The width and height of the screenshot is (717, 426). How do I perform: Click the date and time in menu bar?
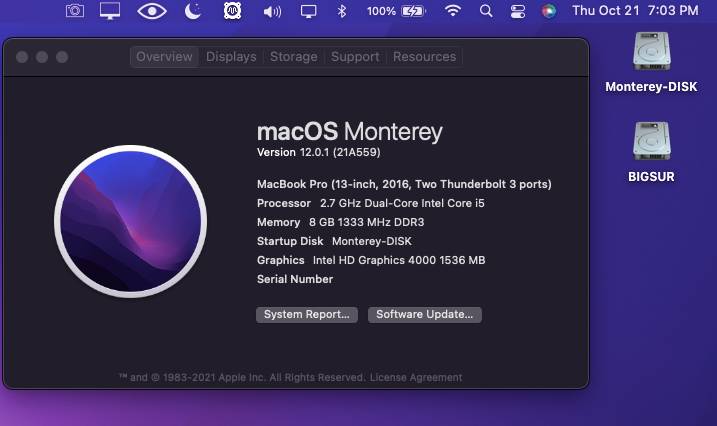click(635, 11)
